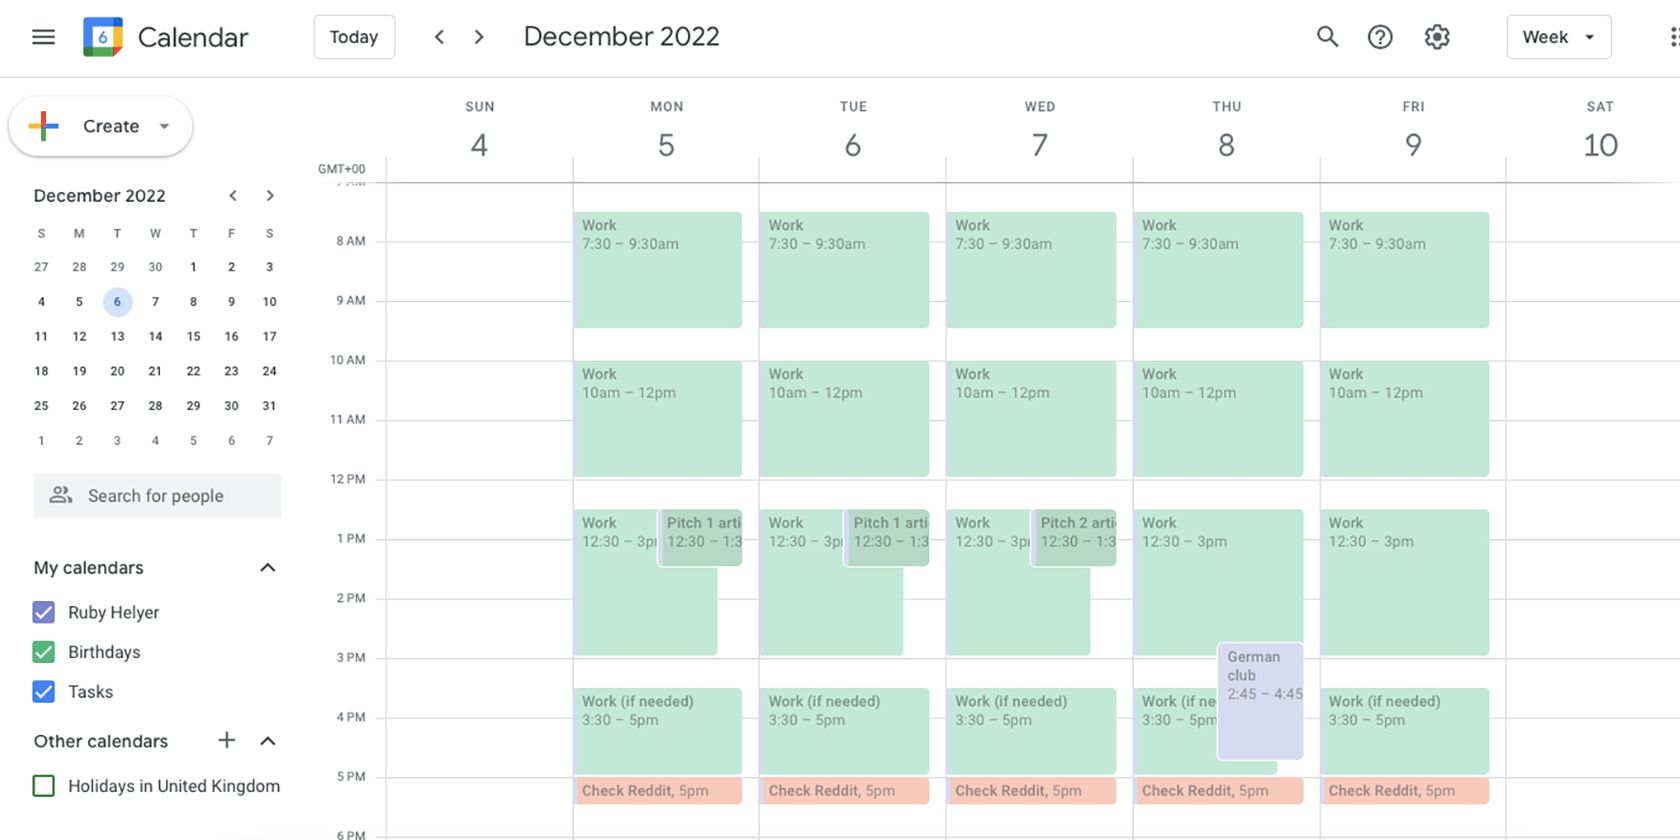Go to the next week with forward arrow

click(x=478, y=36)
